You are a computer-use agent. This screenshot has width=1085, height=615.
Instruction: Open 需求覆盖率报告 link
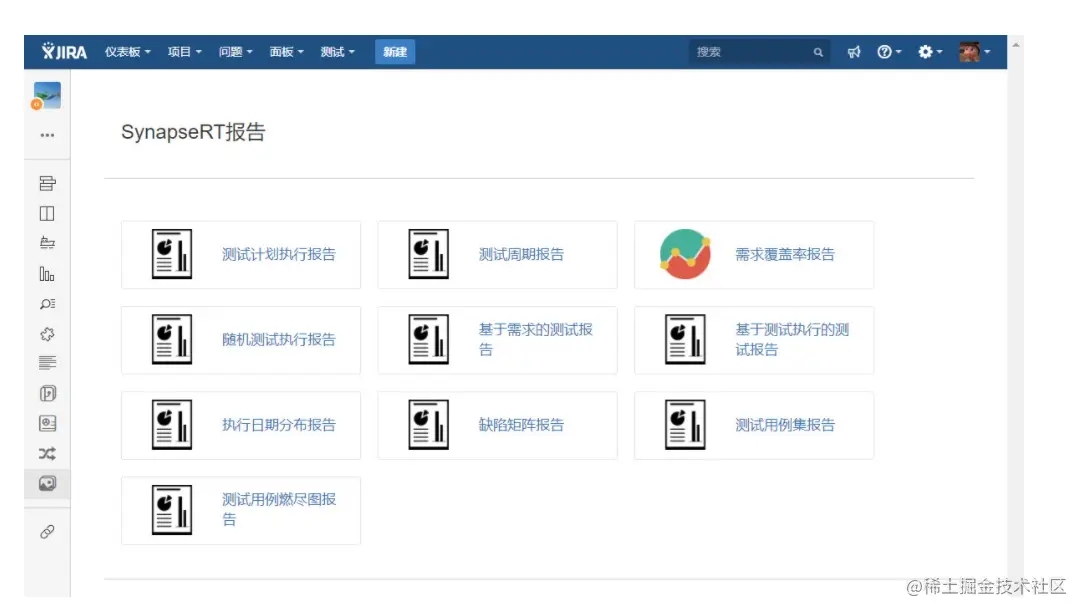pos(785,255)
